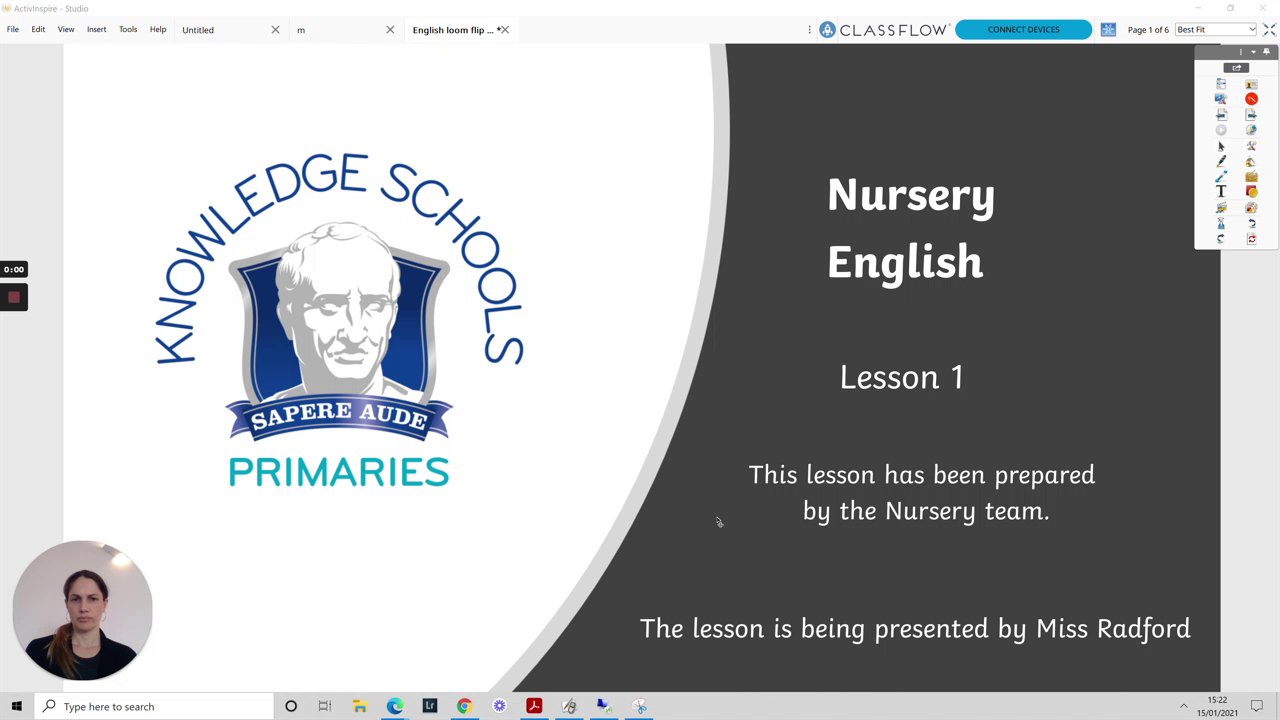Image resolution: width=1280 pixels, height=720 pixels.
Task: Open Cortana circle icon on taskbar
Action: (291, 706)
